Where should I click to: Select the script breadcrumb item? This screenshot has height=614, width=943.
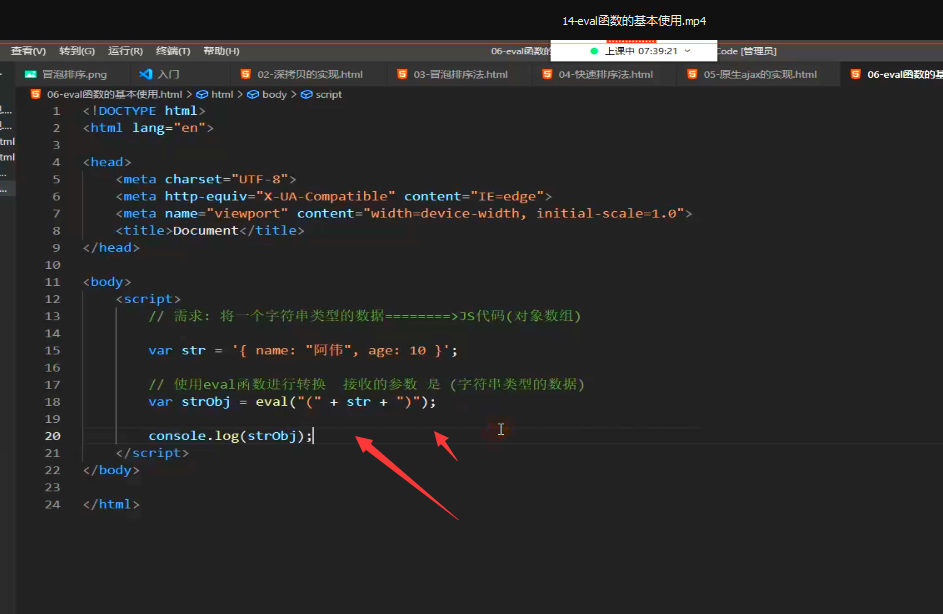(x=328, y=94)
